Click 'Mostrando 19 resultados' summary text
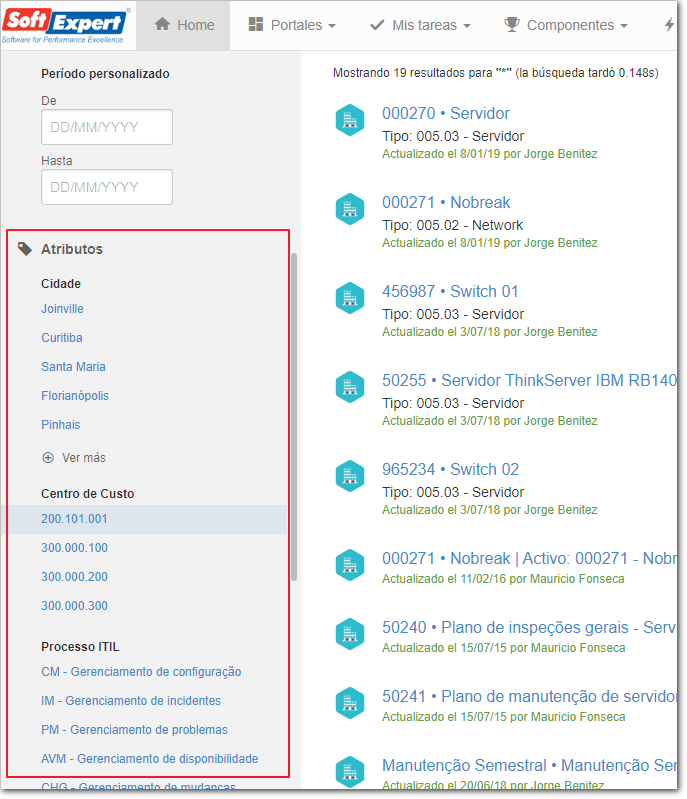687x799 pixels. pyautogui.click(x=495, y=73)
